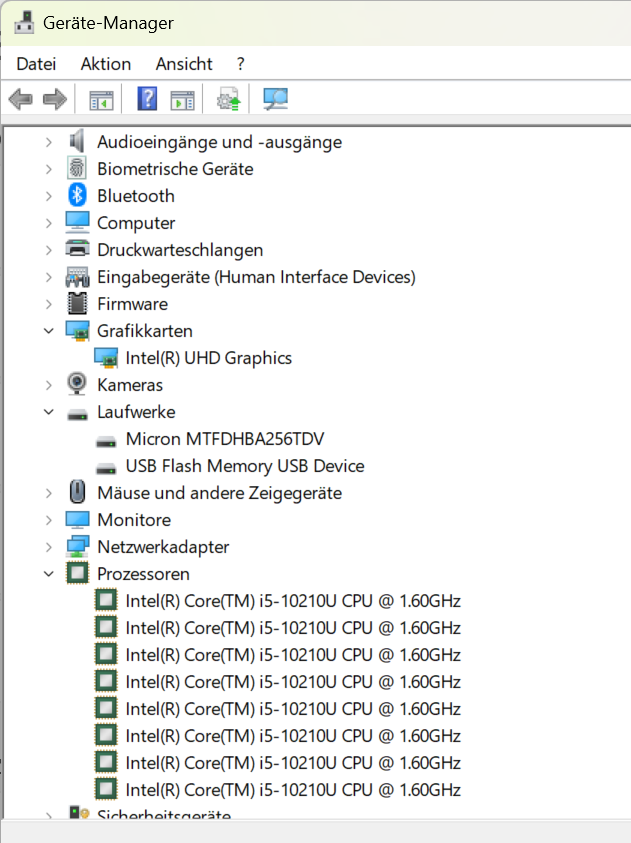Image resolution: width=631 pixels, height=843 pixels.
Task: Click the scan for hardware changes icon
Action: coord(275,99)
